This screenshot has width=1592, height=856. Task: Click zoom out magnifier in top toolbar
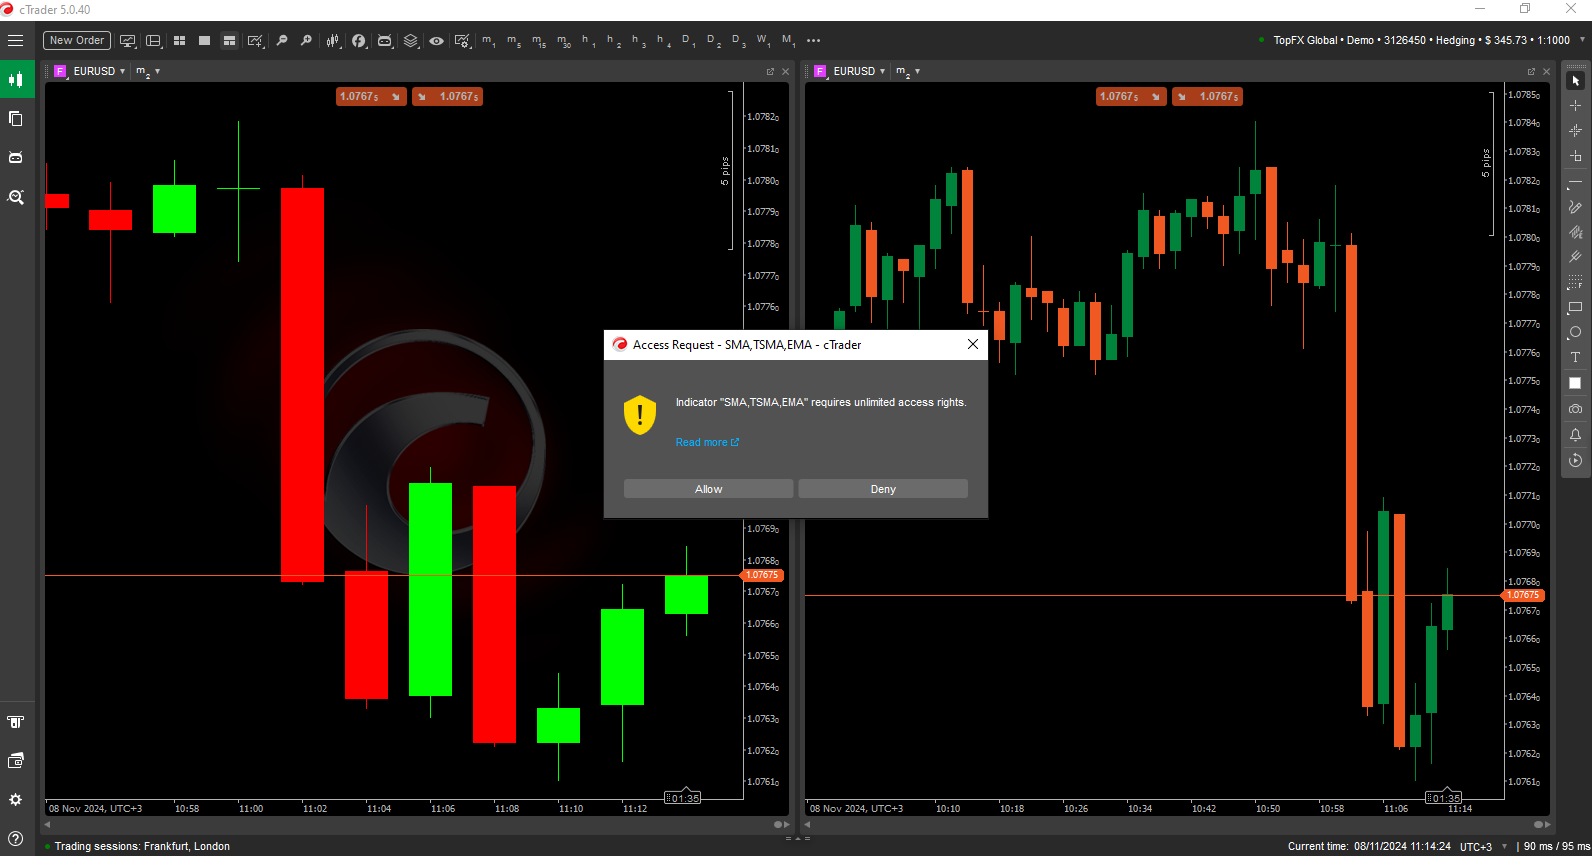point(282,41)
